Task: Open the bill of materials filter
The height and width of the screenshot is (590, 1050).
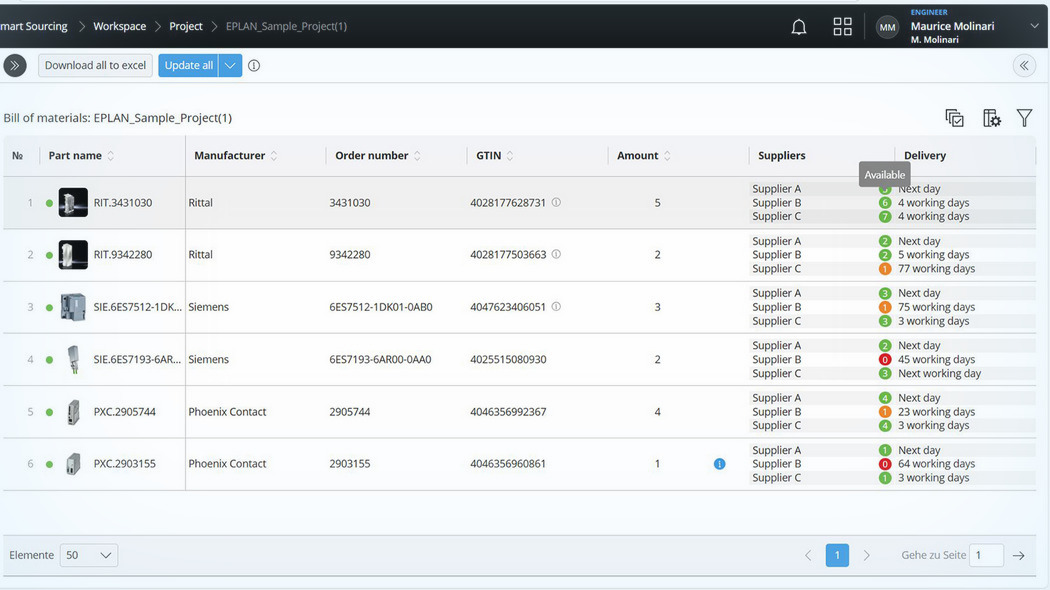Action: click(x=1025, y=118)
